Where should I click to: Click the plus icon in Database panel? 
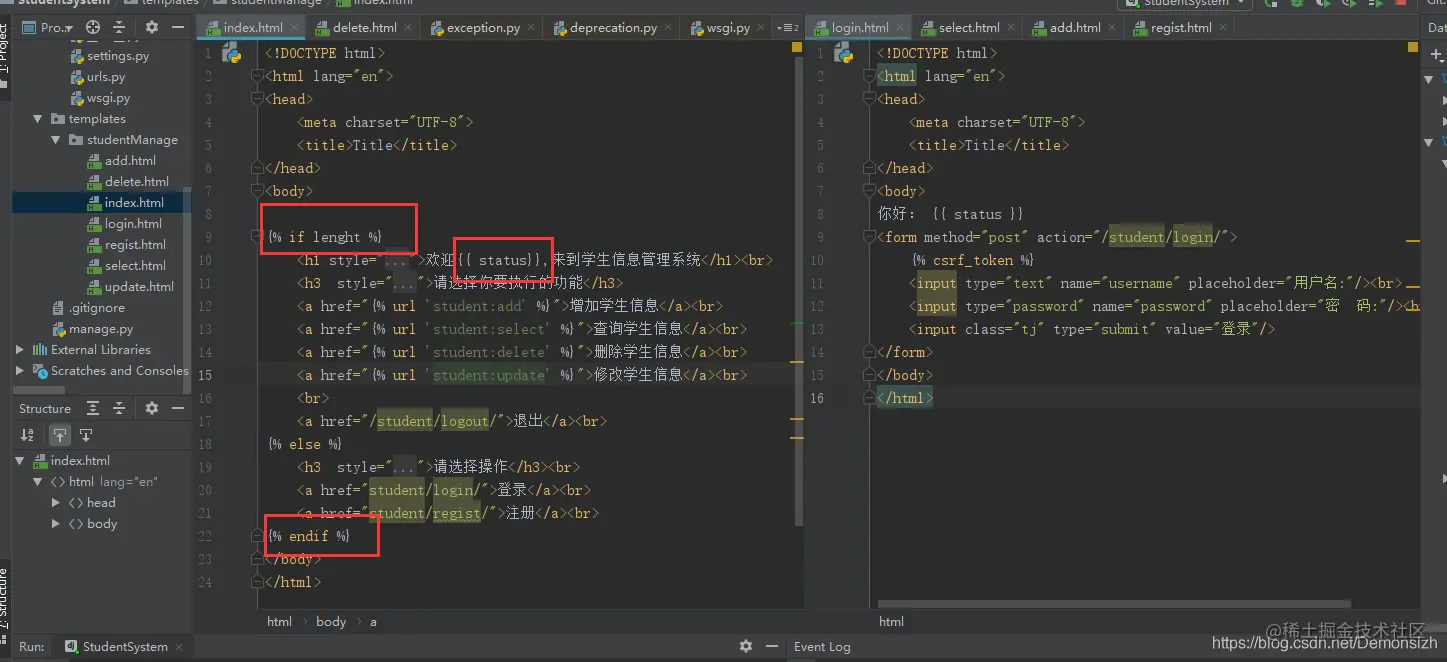[x=1437, y=54]
